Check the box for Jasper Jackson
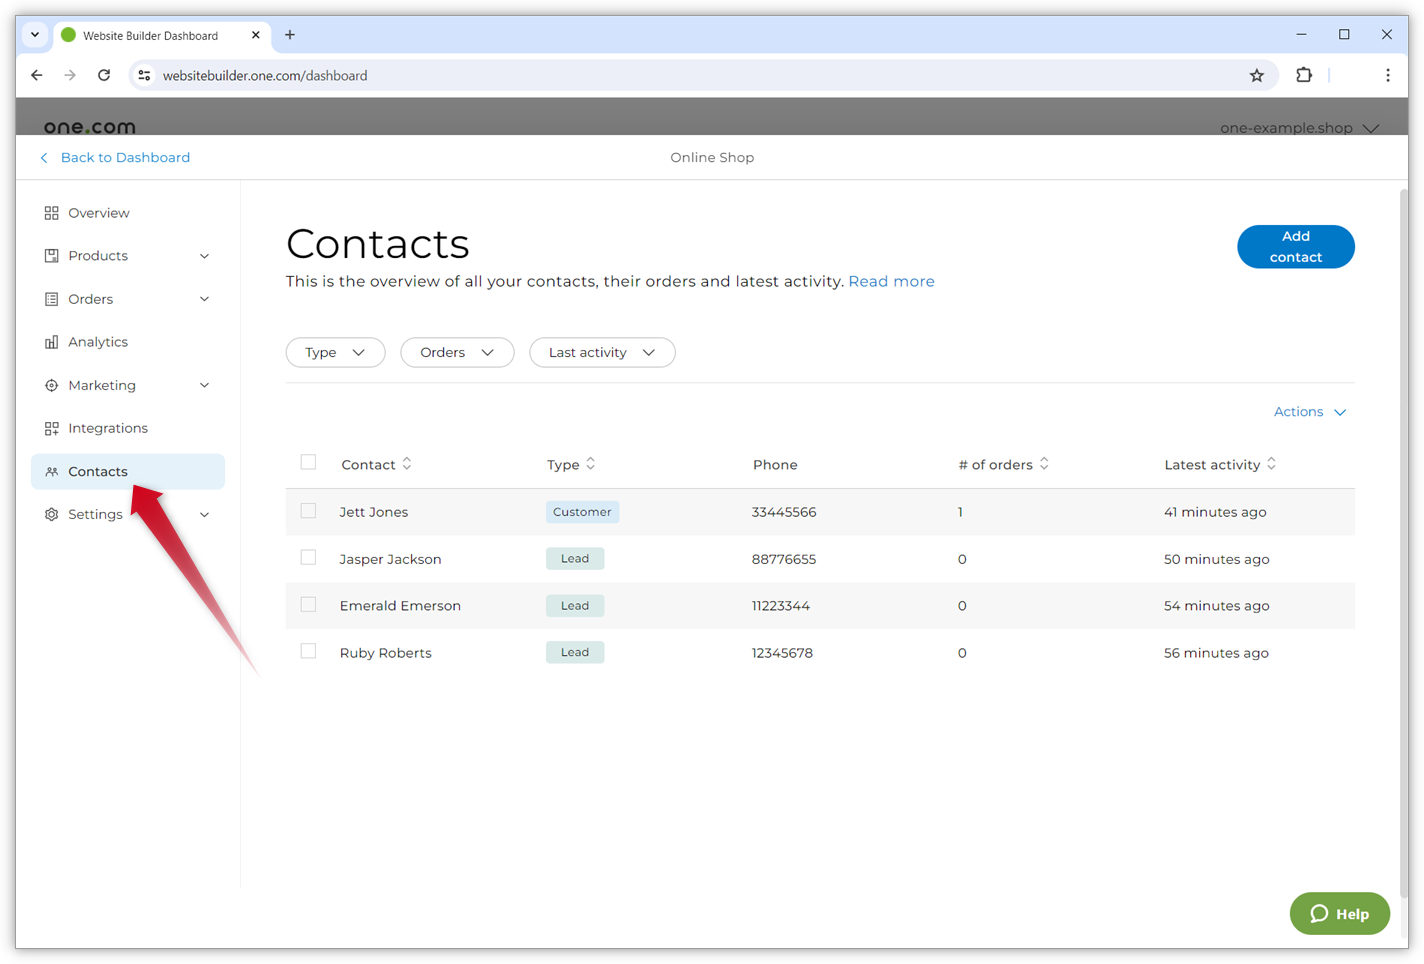The height and width of the screenshot is (964, 1424). click(308, 558)
